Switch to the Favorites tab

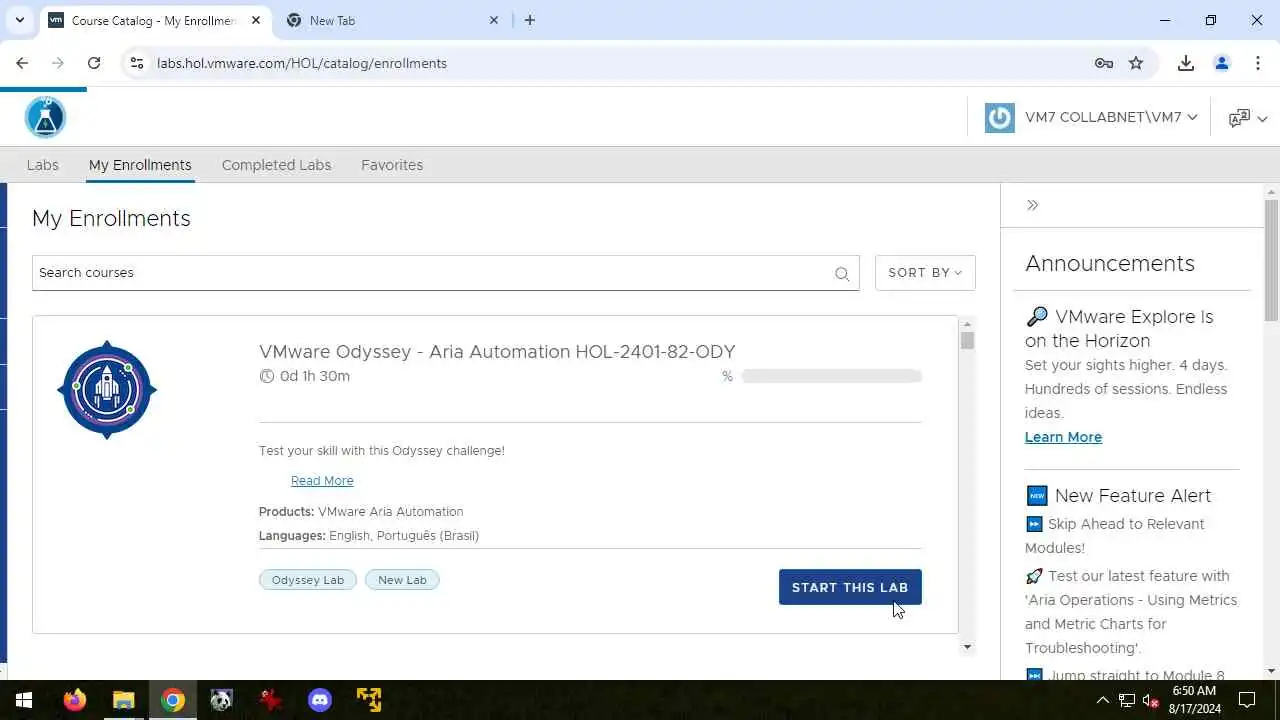392,165
